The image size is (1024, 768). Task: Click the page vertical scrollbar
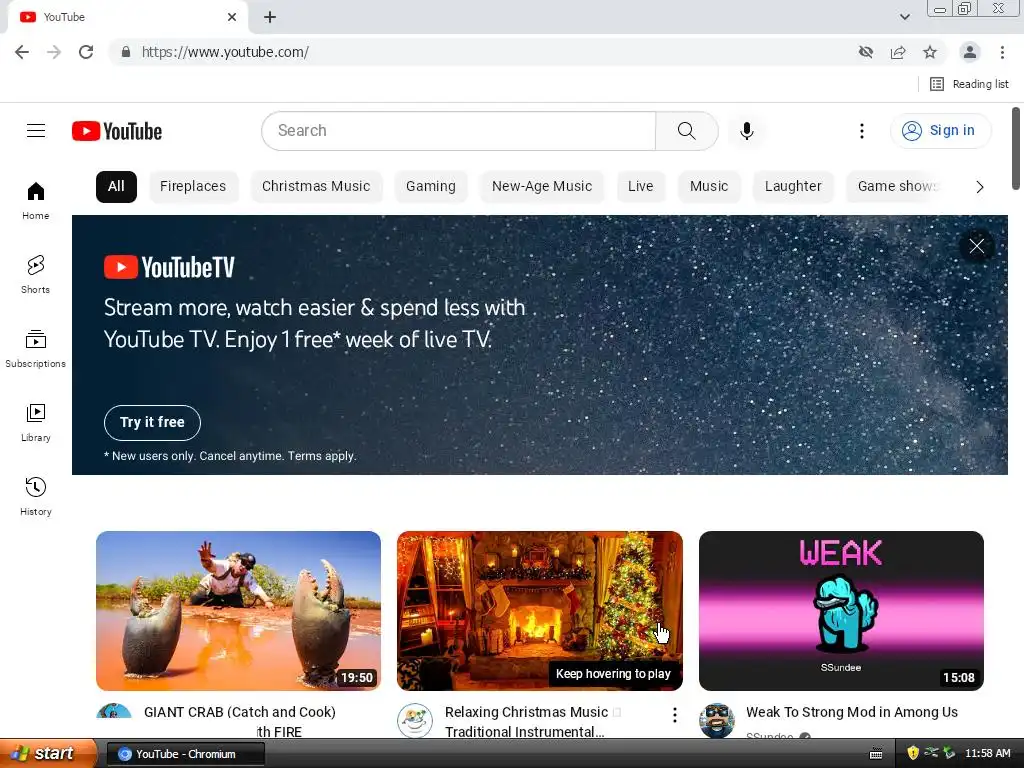1016,148
